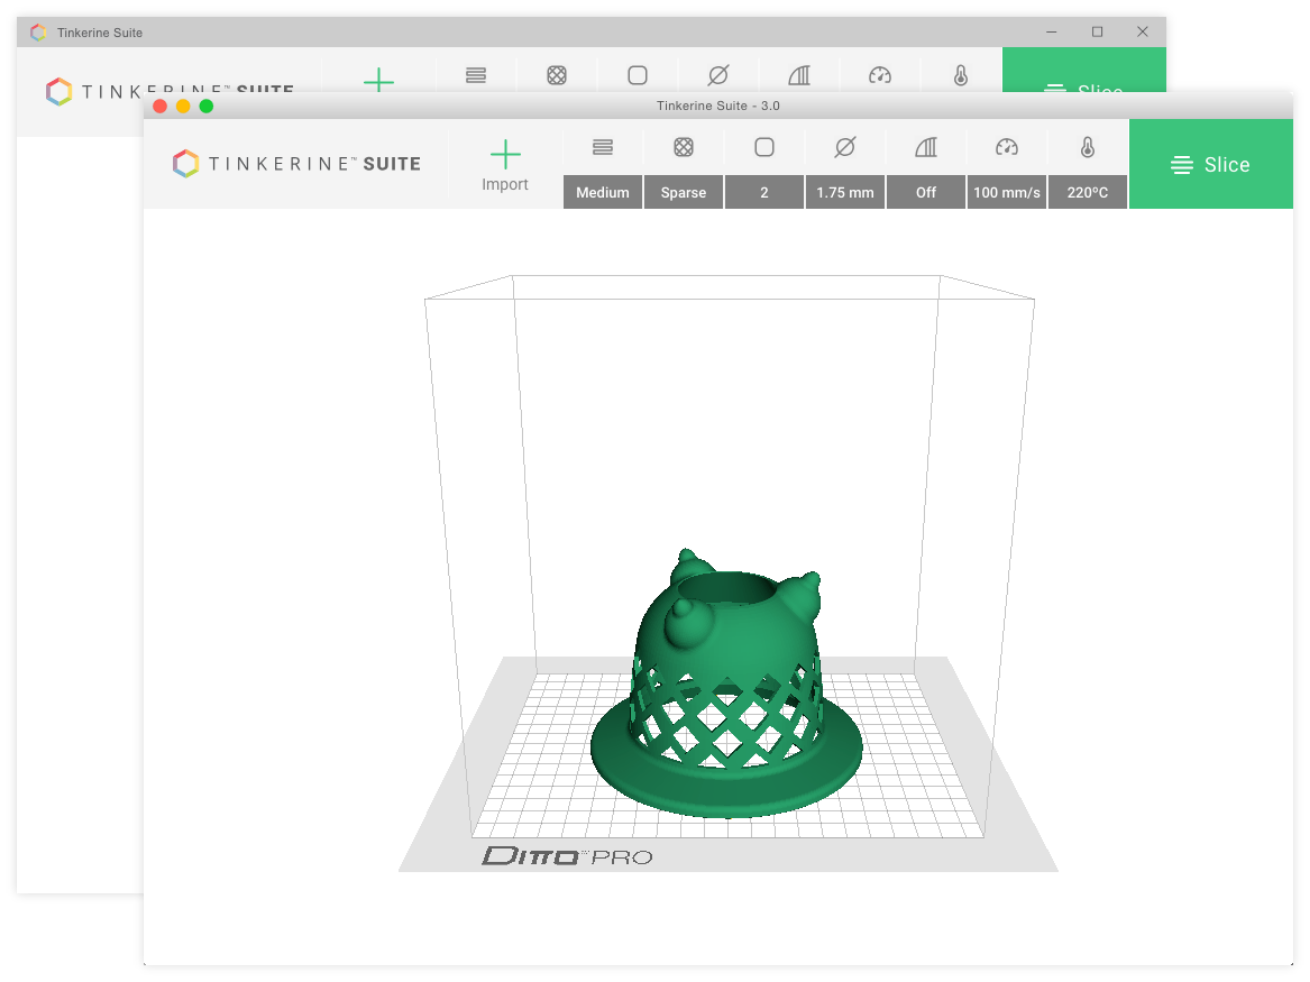Screen dimensions: 1310x982
Task: Open the Medium resolution setting
Action: click(602, 192)
